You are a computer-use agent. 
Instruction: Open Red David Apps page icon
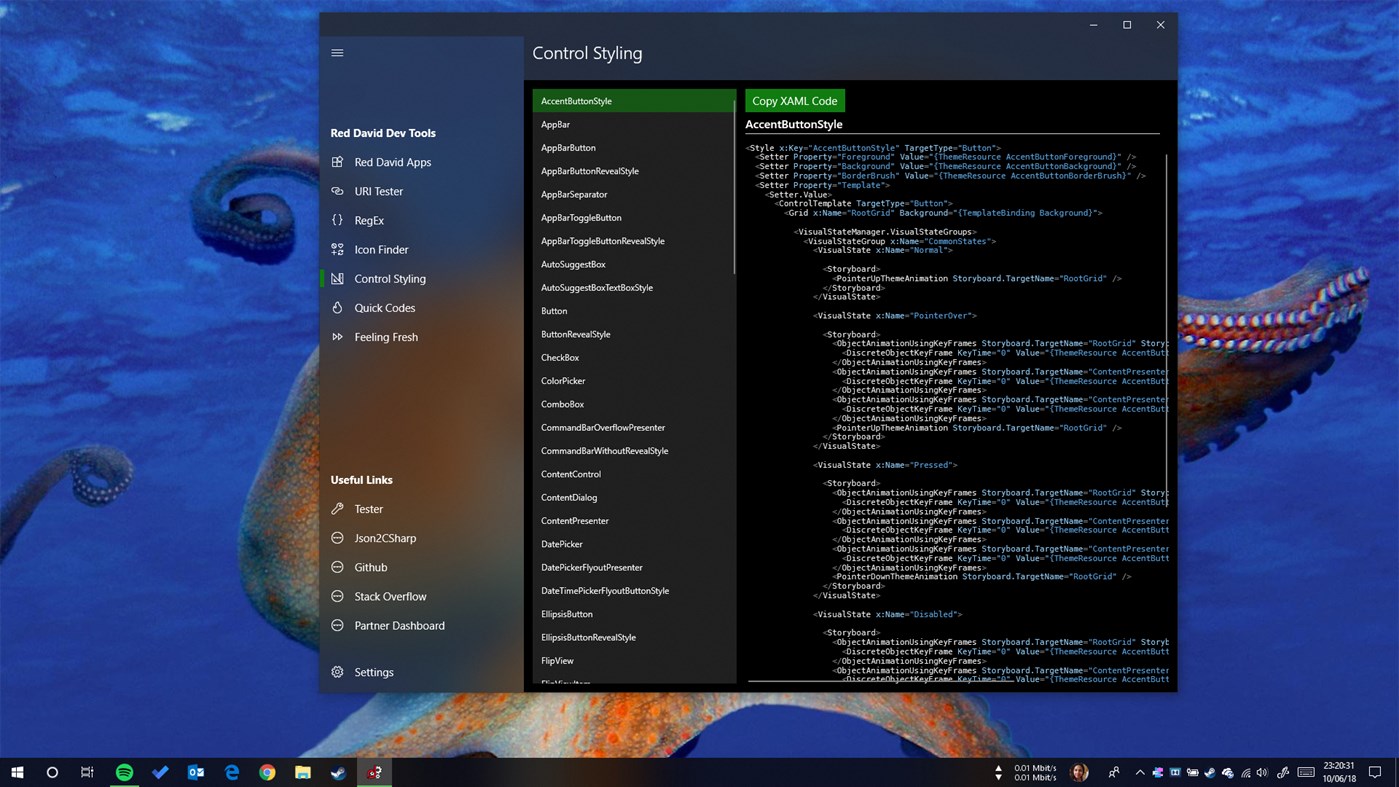[337, 162]
